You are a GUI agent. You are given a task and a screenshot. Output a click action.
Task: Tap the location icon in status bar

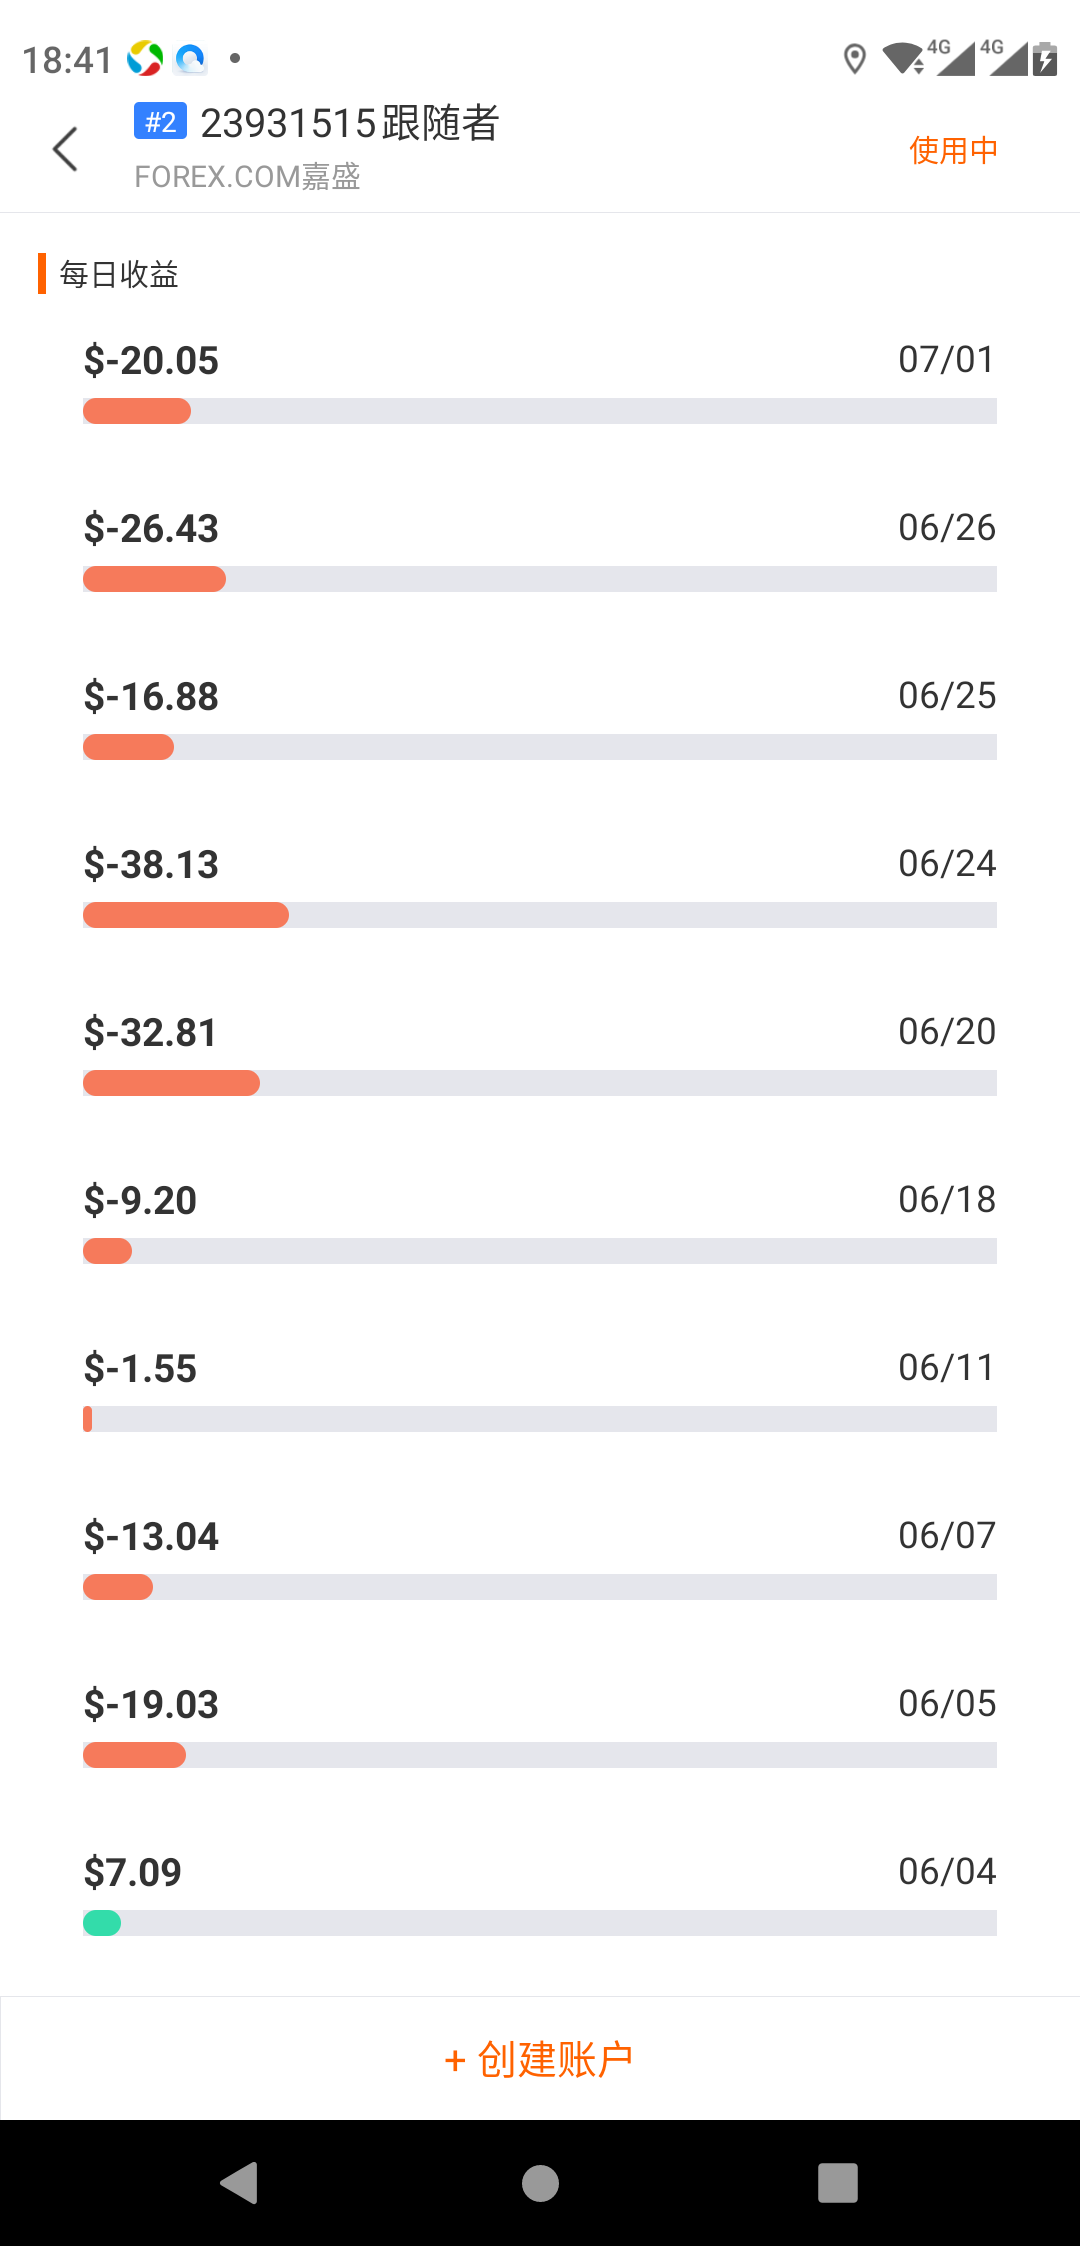[854, 60]
